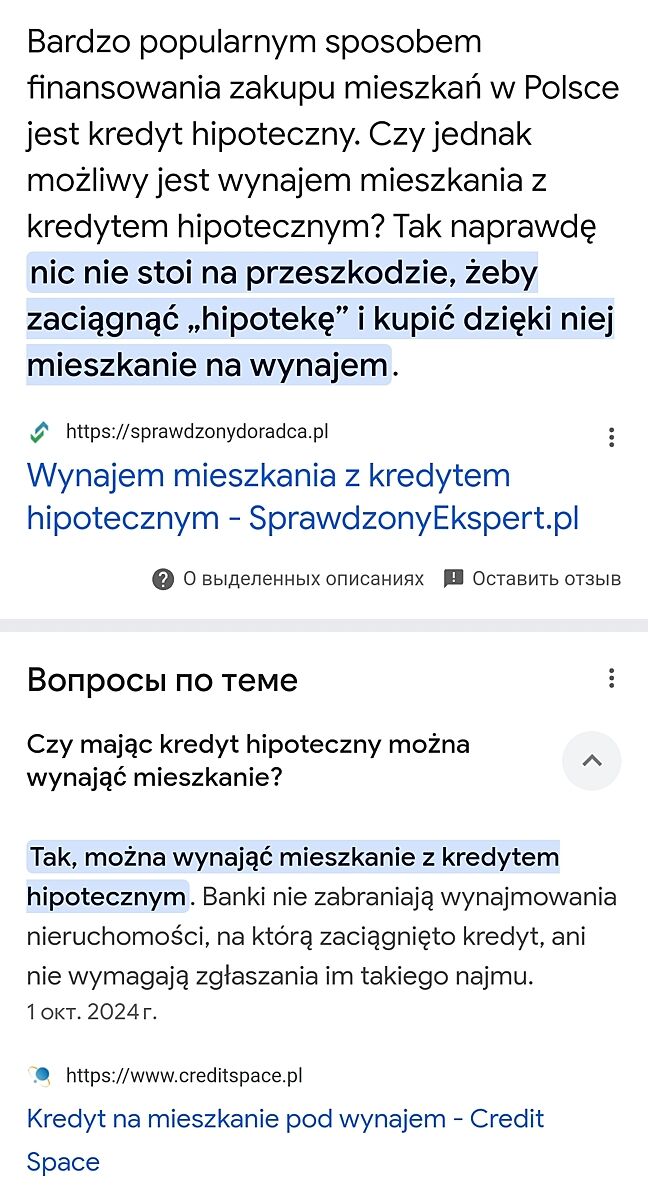Click the "Вопросы по теме" section heading
This screenshot has width=648, height=1200.
click(x=162, y=680)
